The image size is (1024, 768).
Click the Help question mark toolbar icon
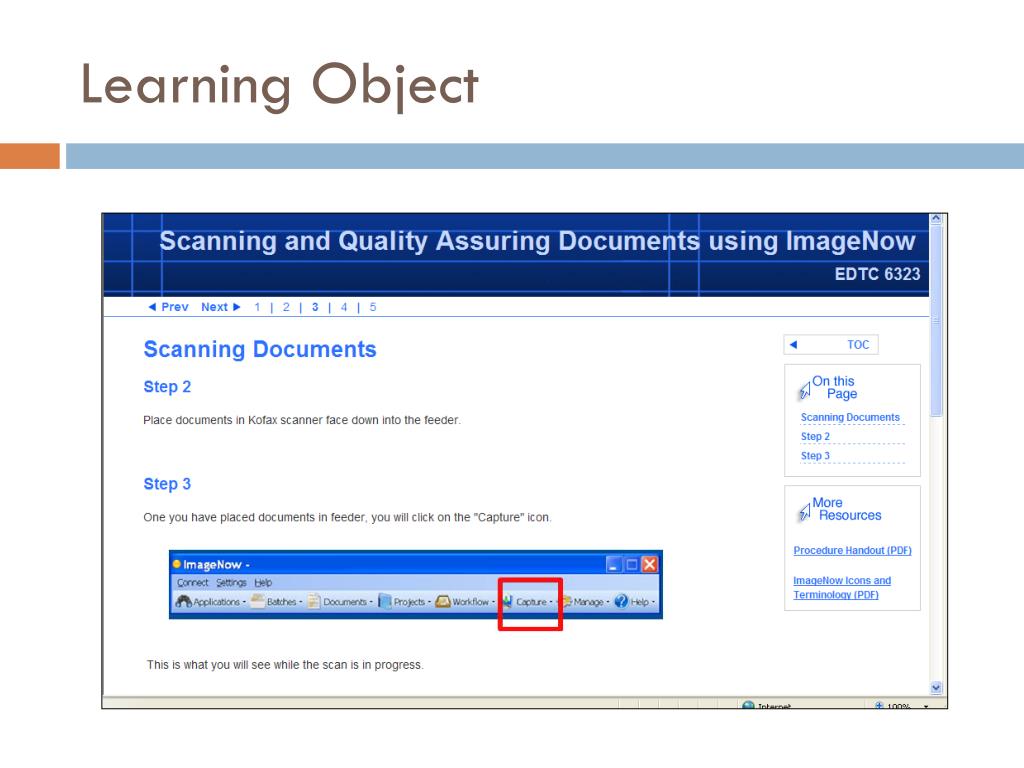(x=621, y=601)
